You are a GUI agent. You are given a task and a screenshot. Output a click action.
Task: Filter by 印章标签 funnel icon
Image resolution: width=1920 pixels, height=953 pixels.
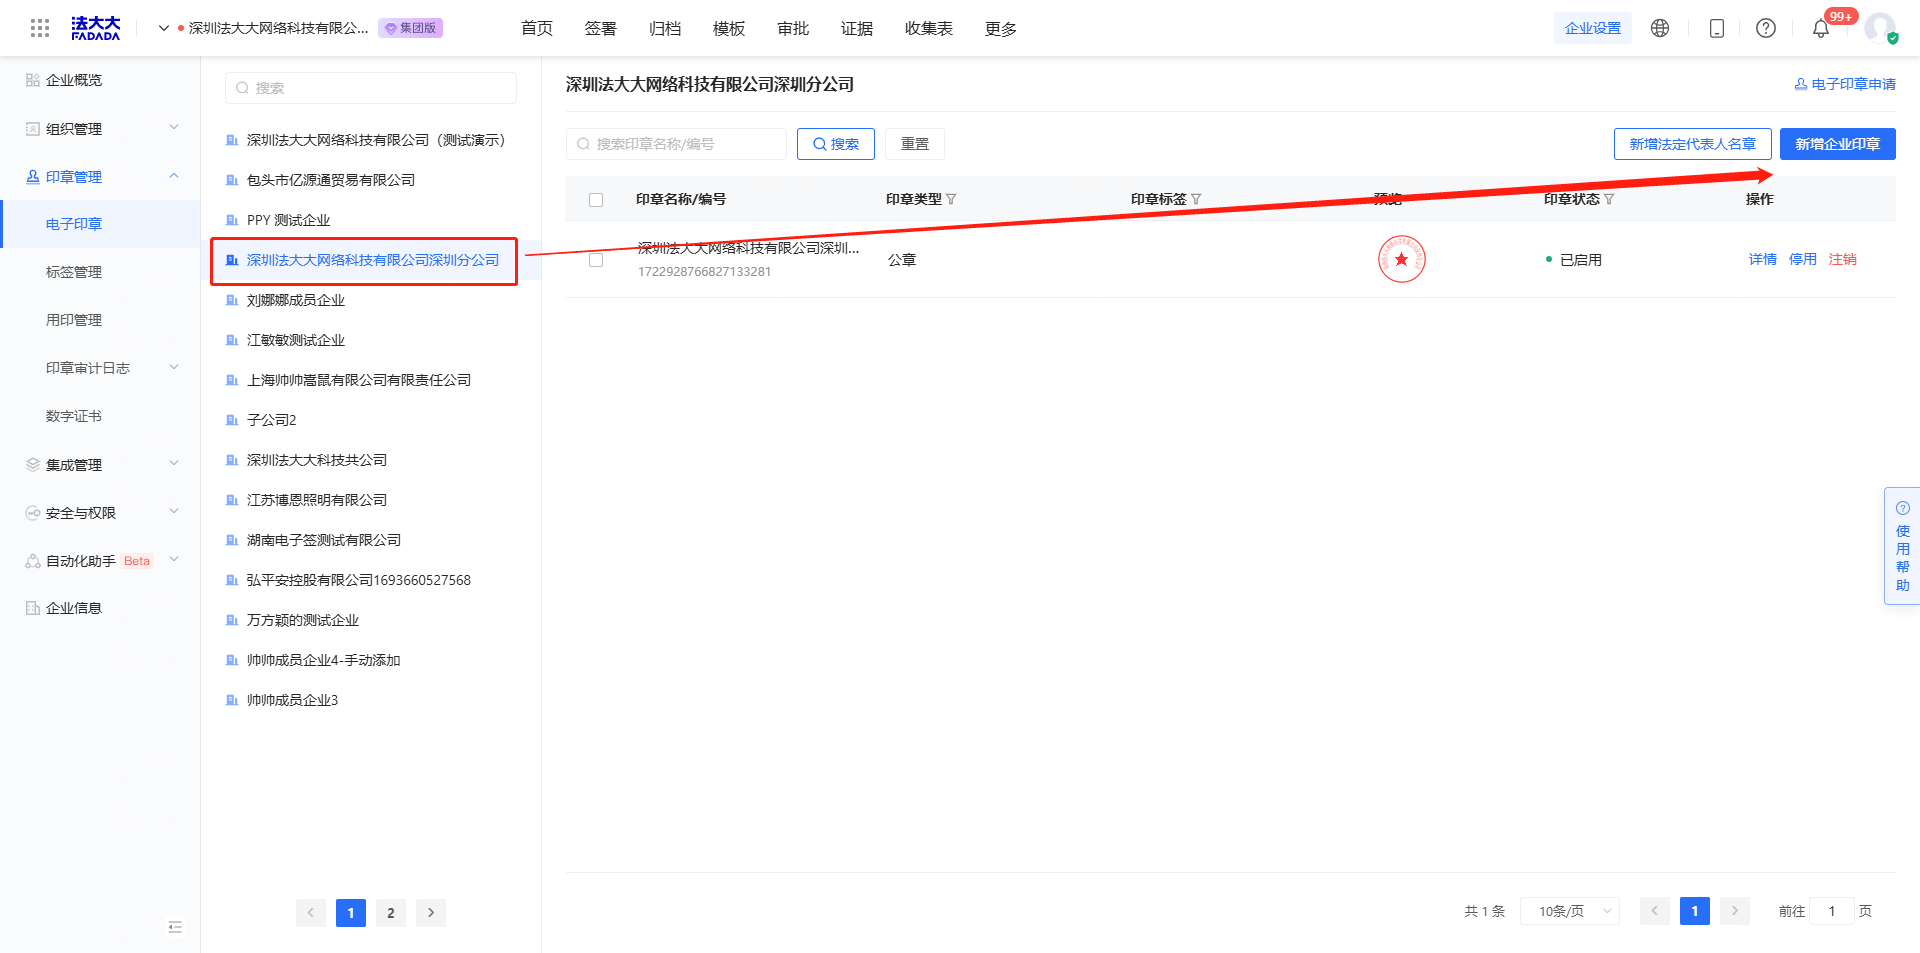[1196, 199]
